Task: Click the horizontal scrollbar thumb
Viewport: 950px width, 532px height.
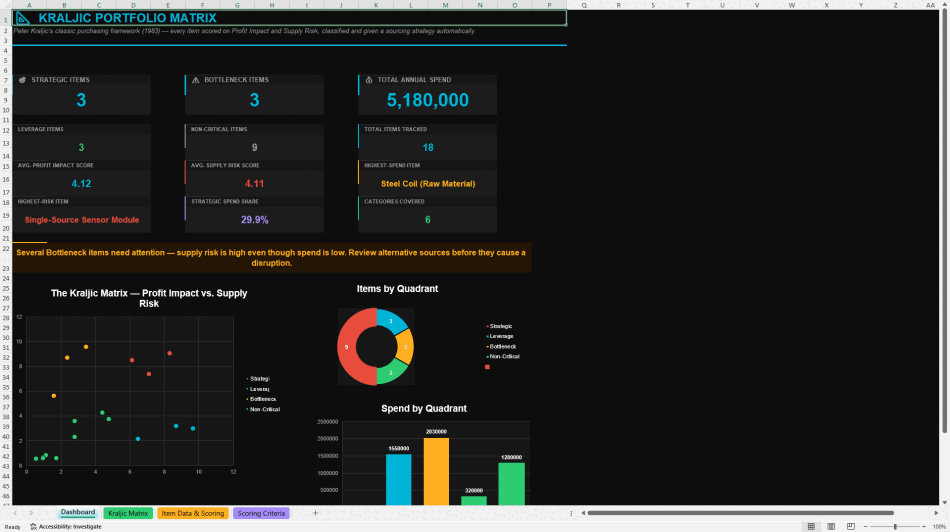Action: (740, 513)
